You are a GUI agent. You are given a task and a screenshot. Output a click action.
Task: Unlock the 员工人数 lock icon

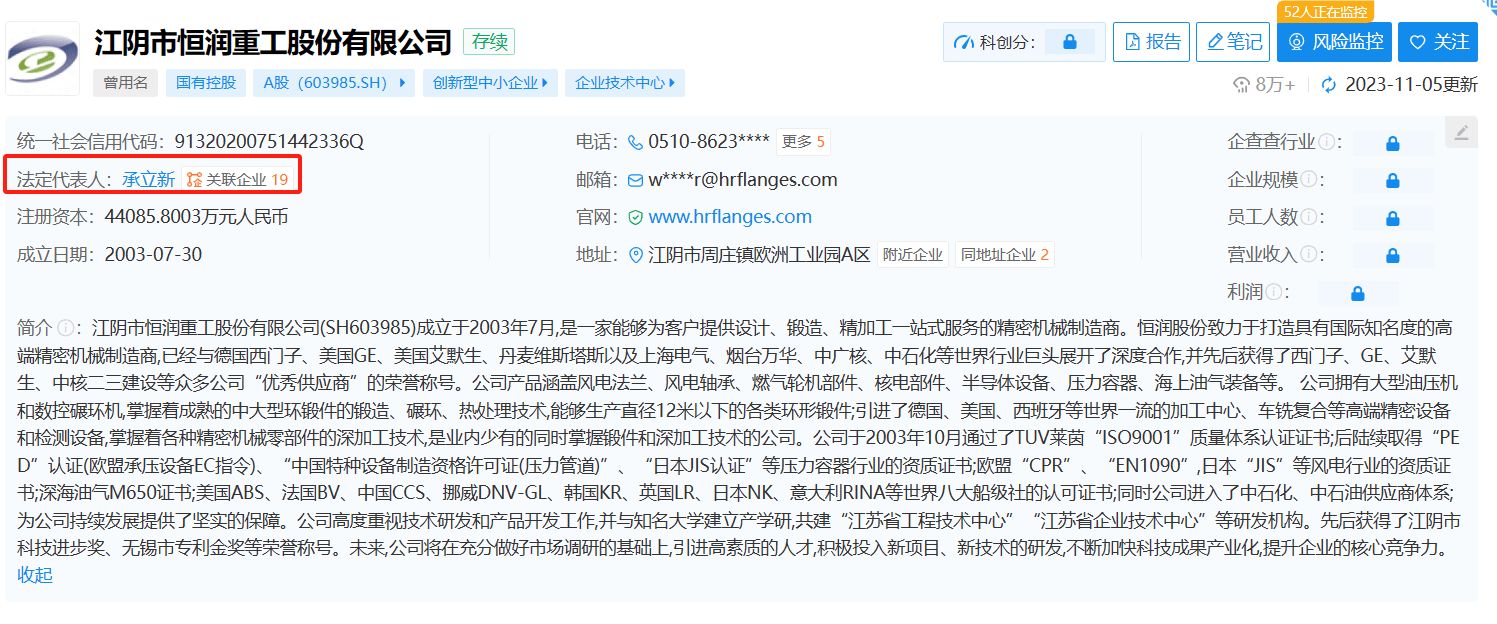coord(1392,218)
